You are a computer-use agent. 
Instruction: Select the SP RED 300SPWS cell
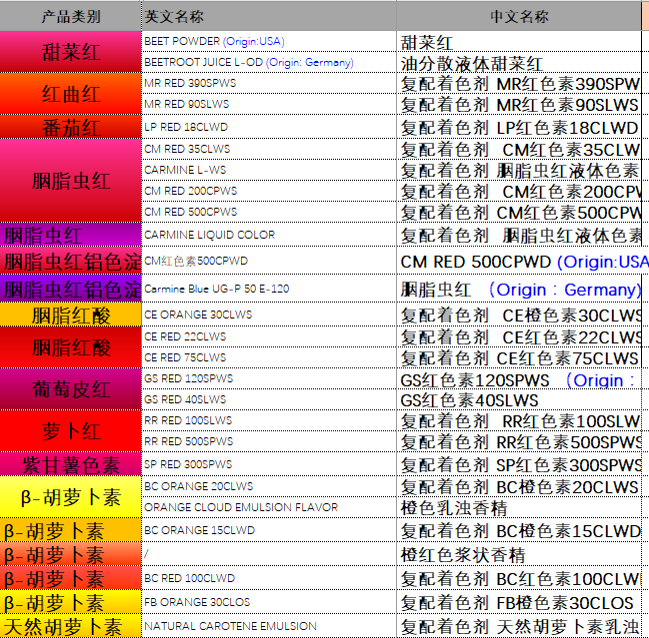pyautogui.click(x=269, y=464)
